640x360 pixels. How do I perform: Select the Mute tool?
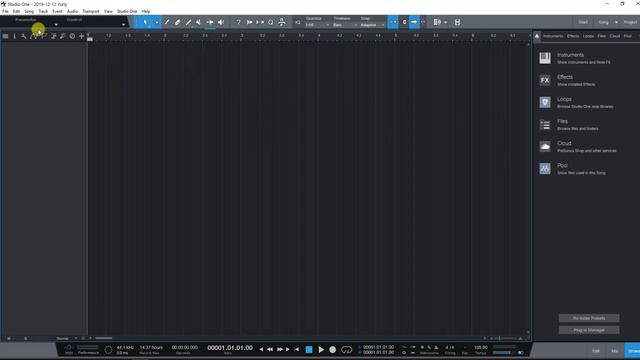click(x=199, y=22)
